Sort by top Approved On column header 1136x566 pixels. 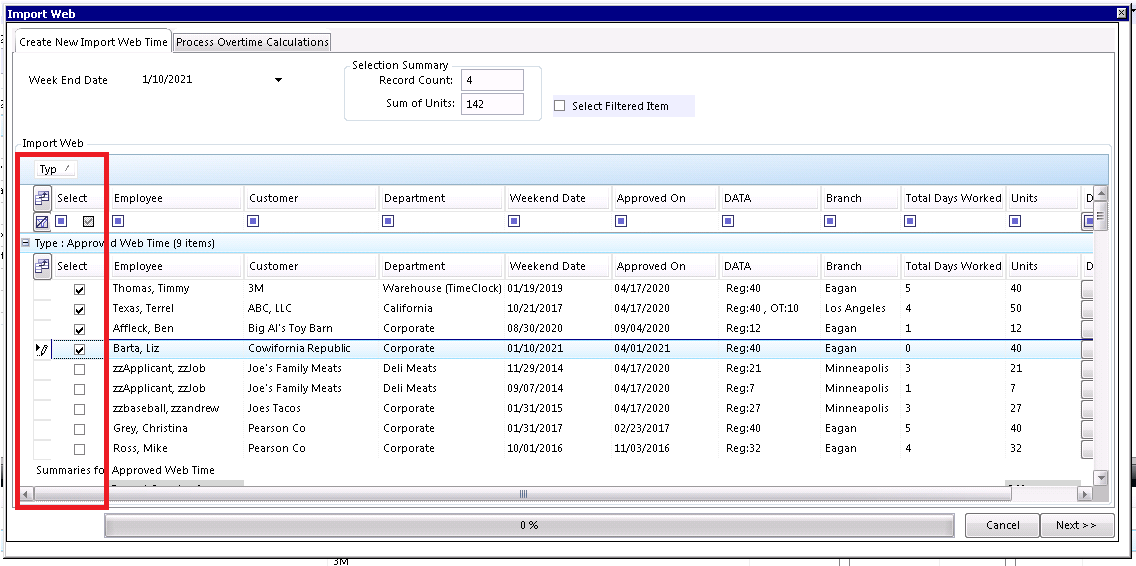tap(665, 198)
